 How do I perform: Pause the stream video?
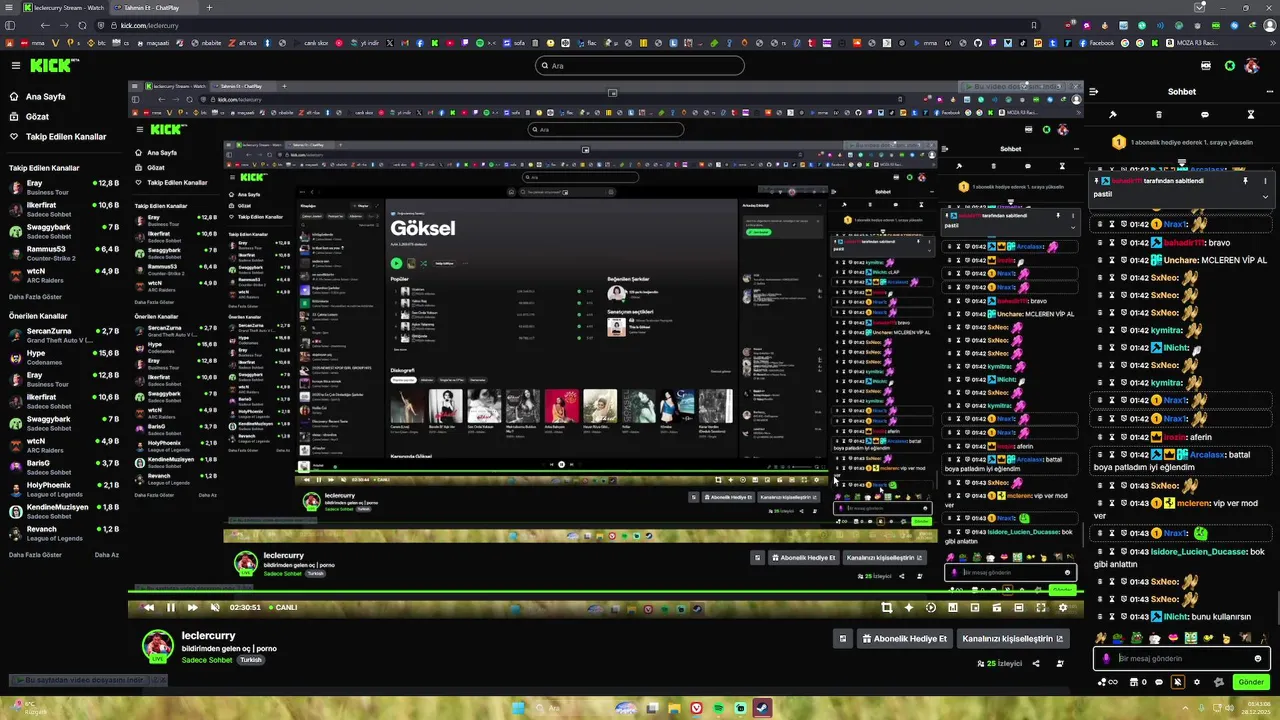[171, 607]
